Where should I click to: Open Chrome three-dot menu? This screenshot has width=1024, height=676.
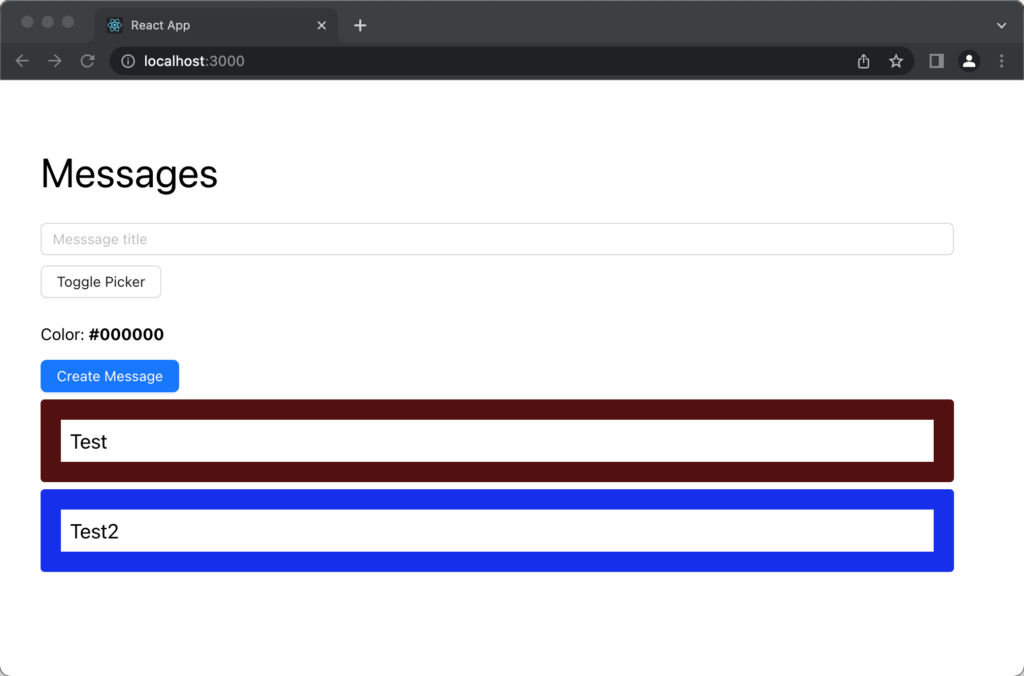[1002, 61]
